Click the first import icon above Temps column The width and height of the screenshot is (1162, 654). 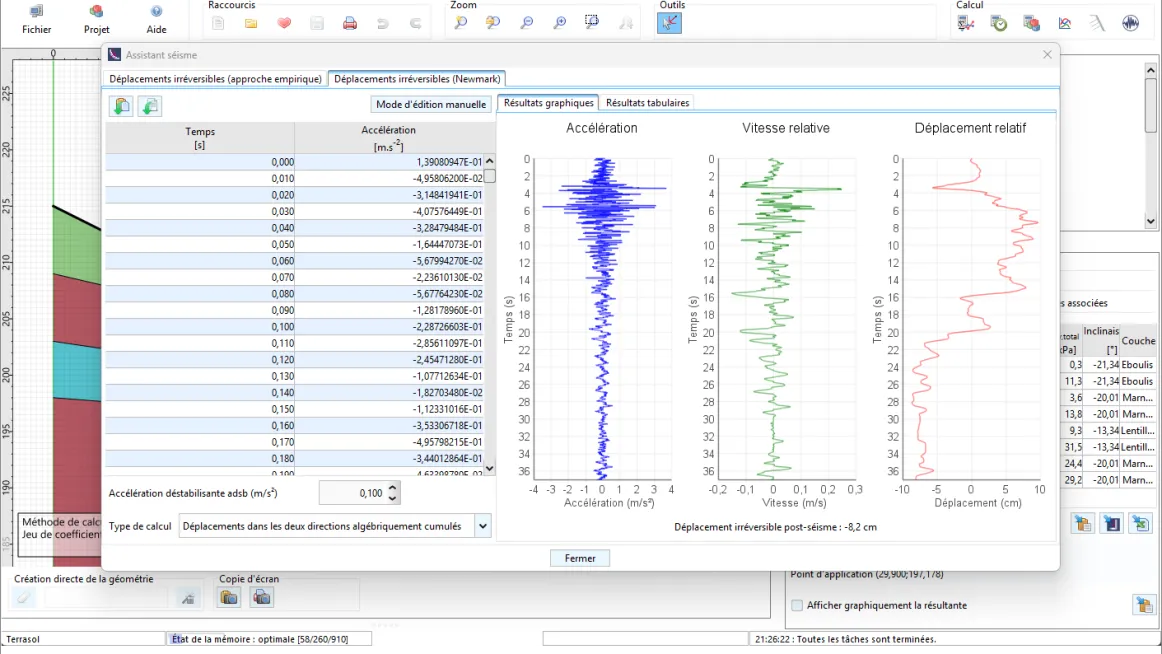[121, 106]
